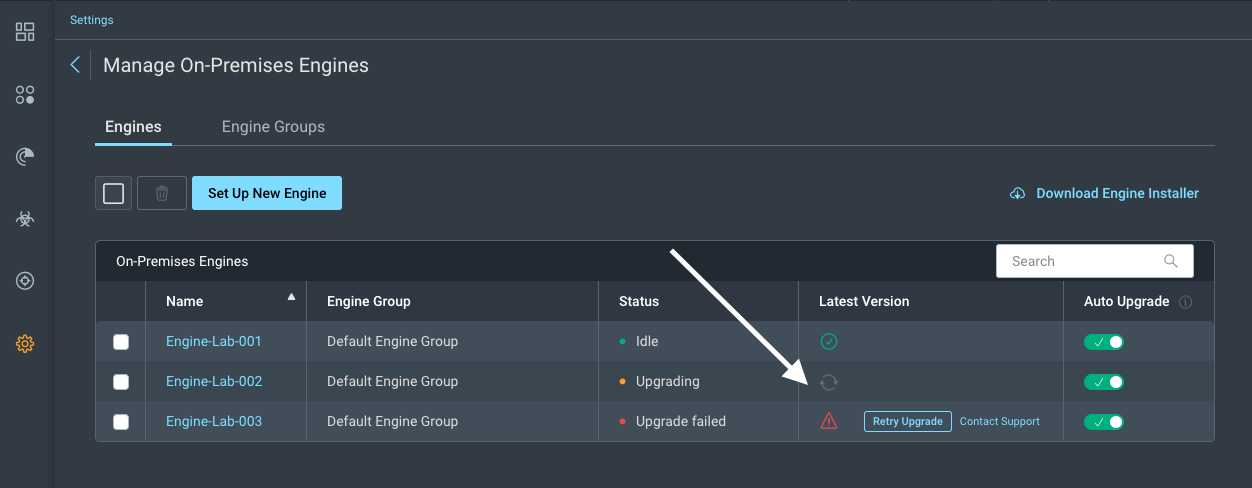Viewport: 1252px width, 488px height.
Task: Go back using the left chevron arrow
Action: pyautogui.click(x=75, y=65)
